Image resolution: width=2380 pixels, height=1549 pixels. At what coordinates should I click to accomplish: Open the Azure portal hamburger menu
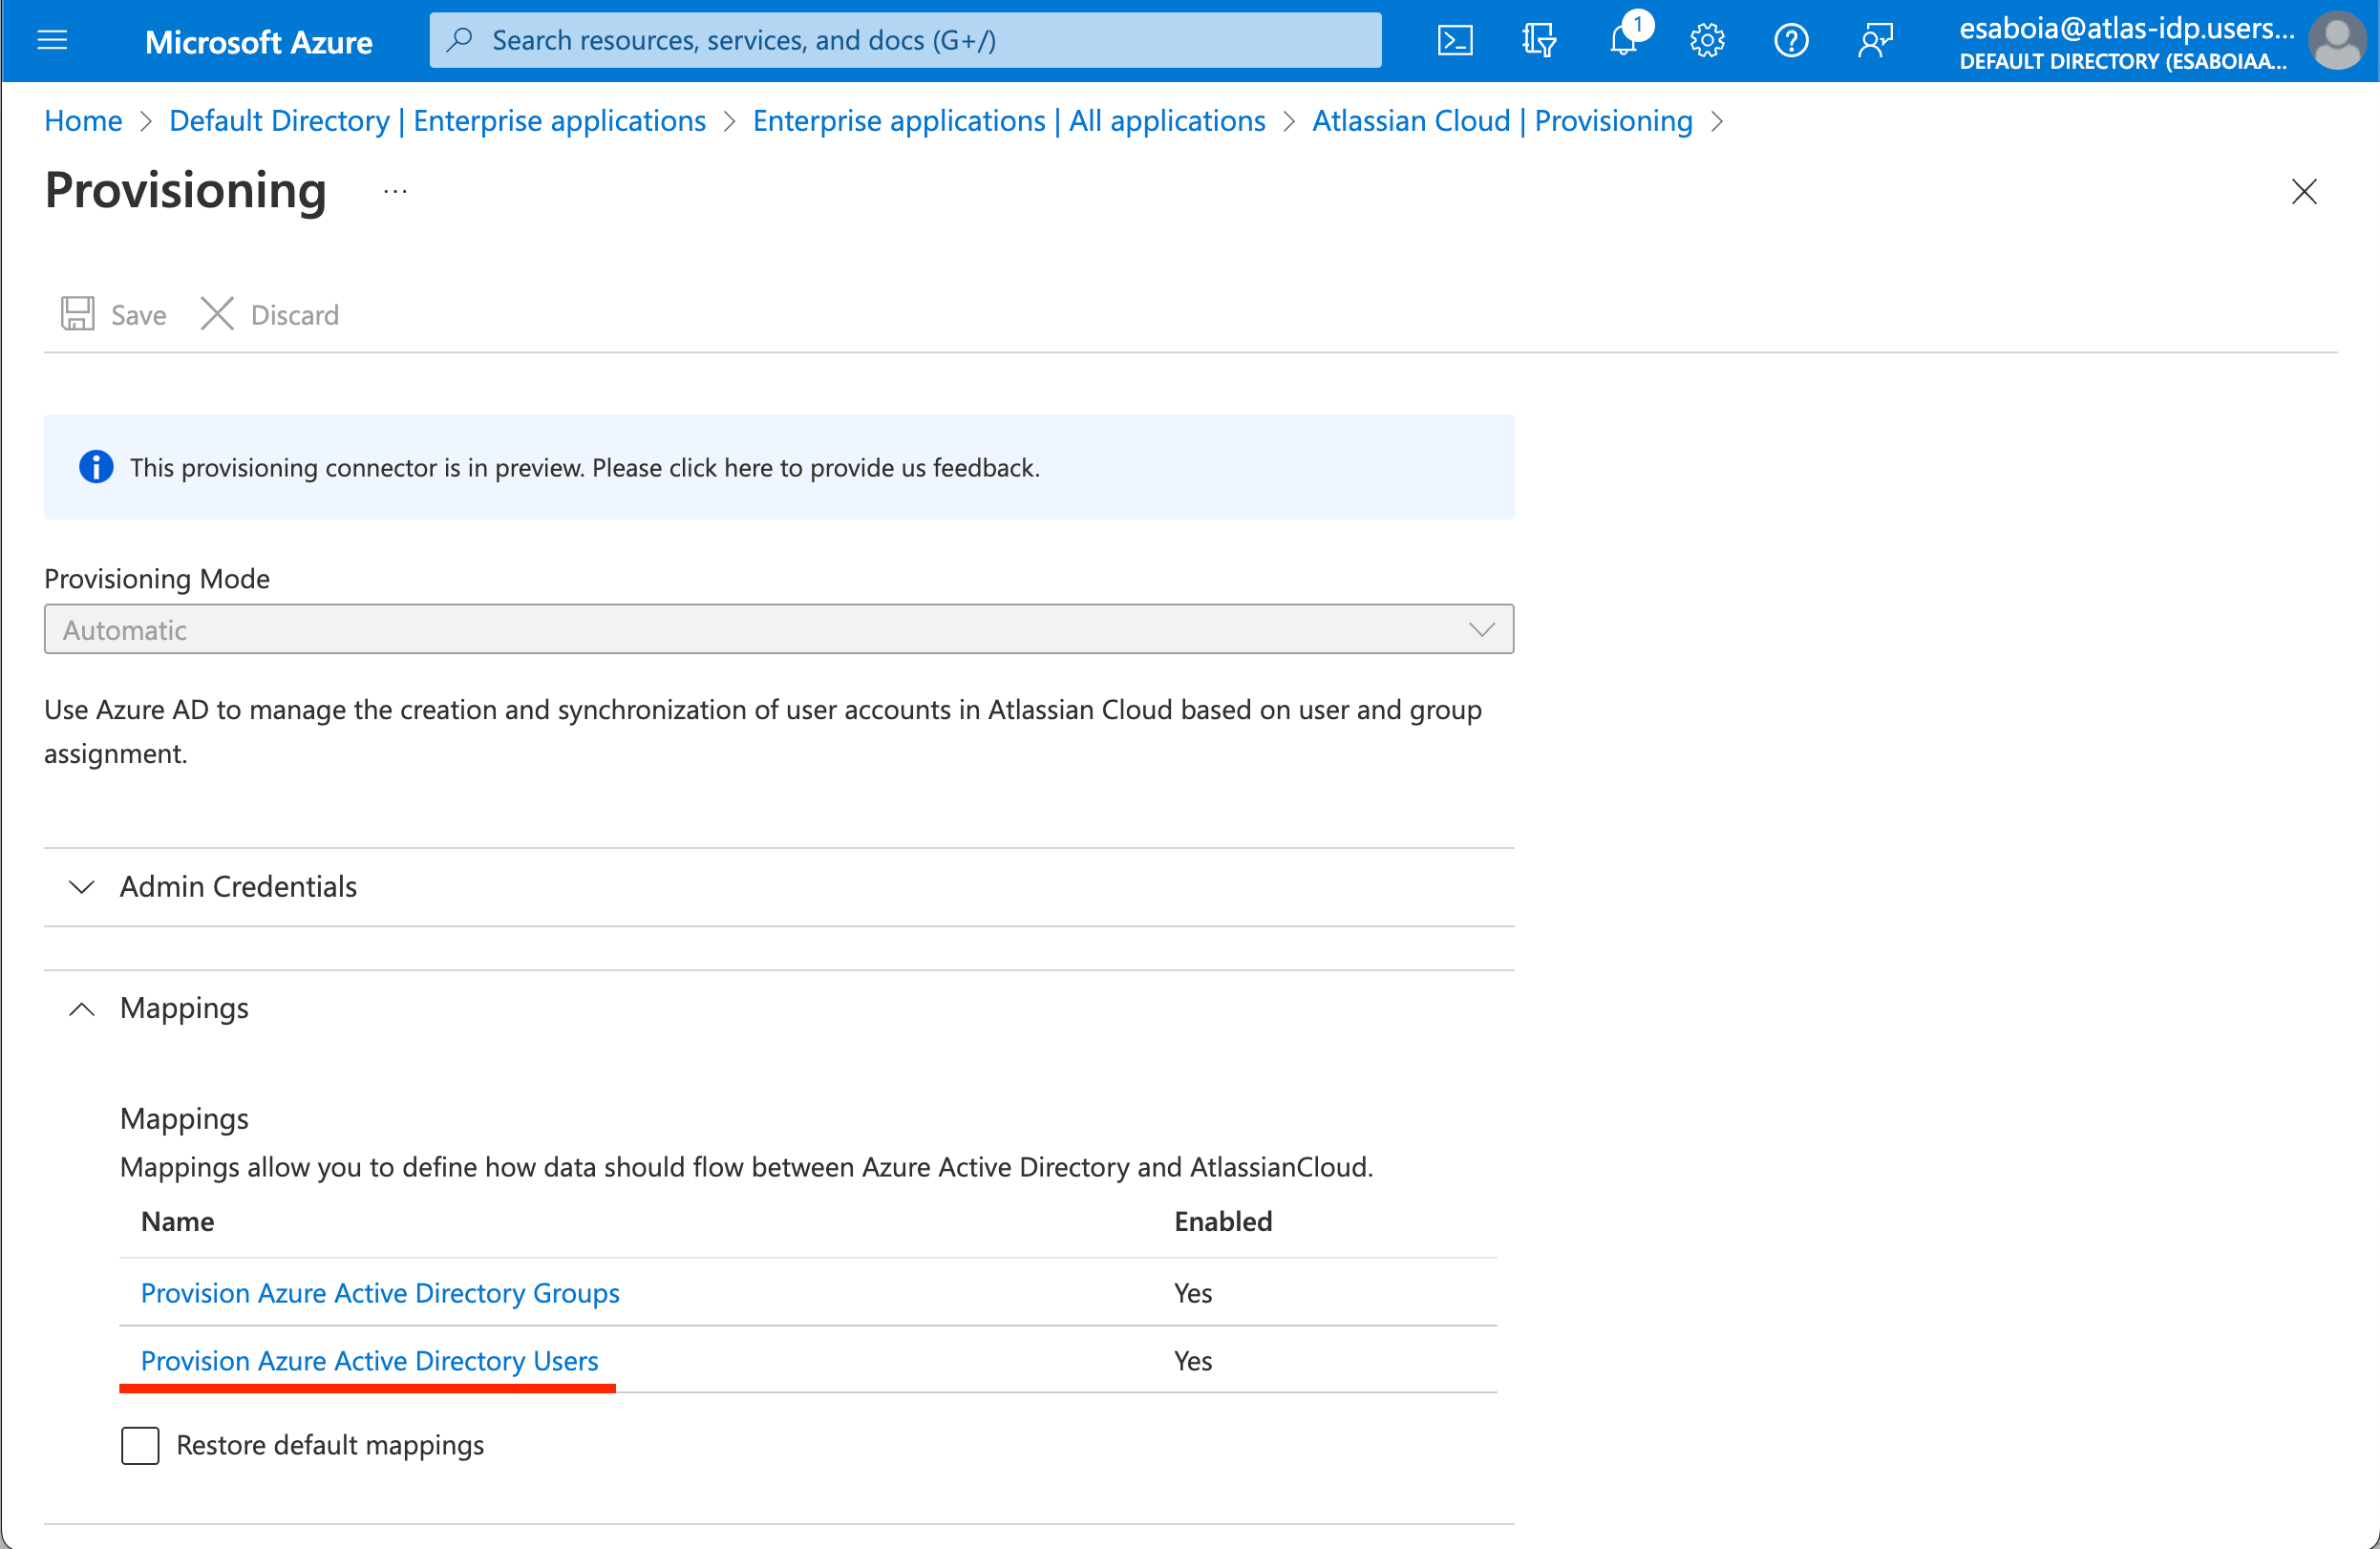52,40
